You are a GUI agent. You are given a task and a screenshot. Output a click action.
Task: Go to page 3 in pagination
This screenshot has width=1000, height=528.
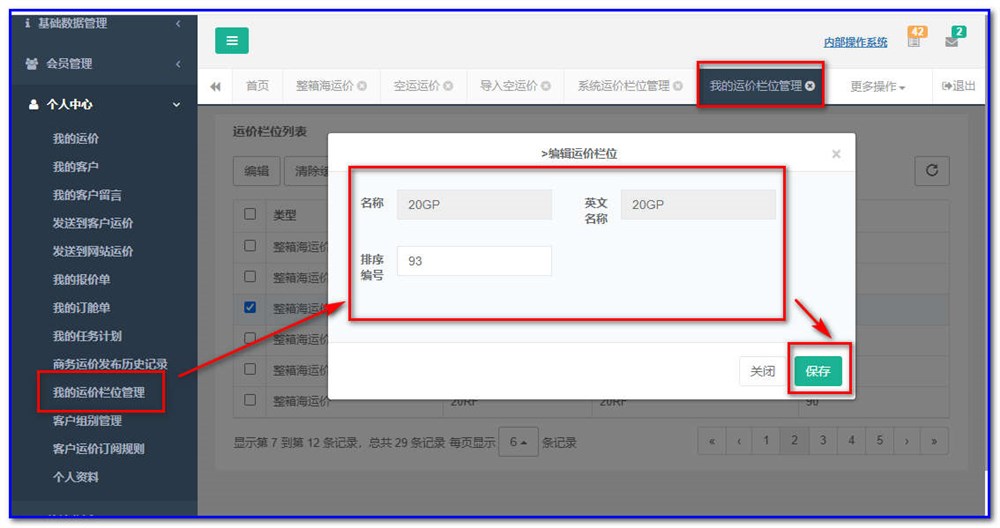click(x=823, y=441)
